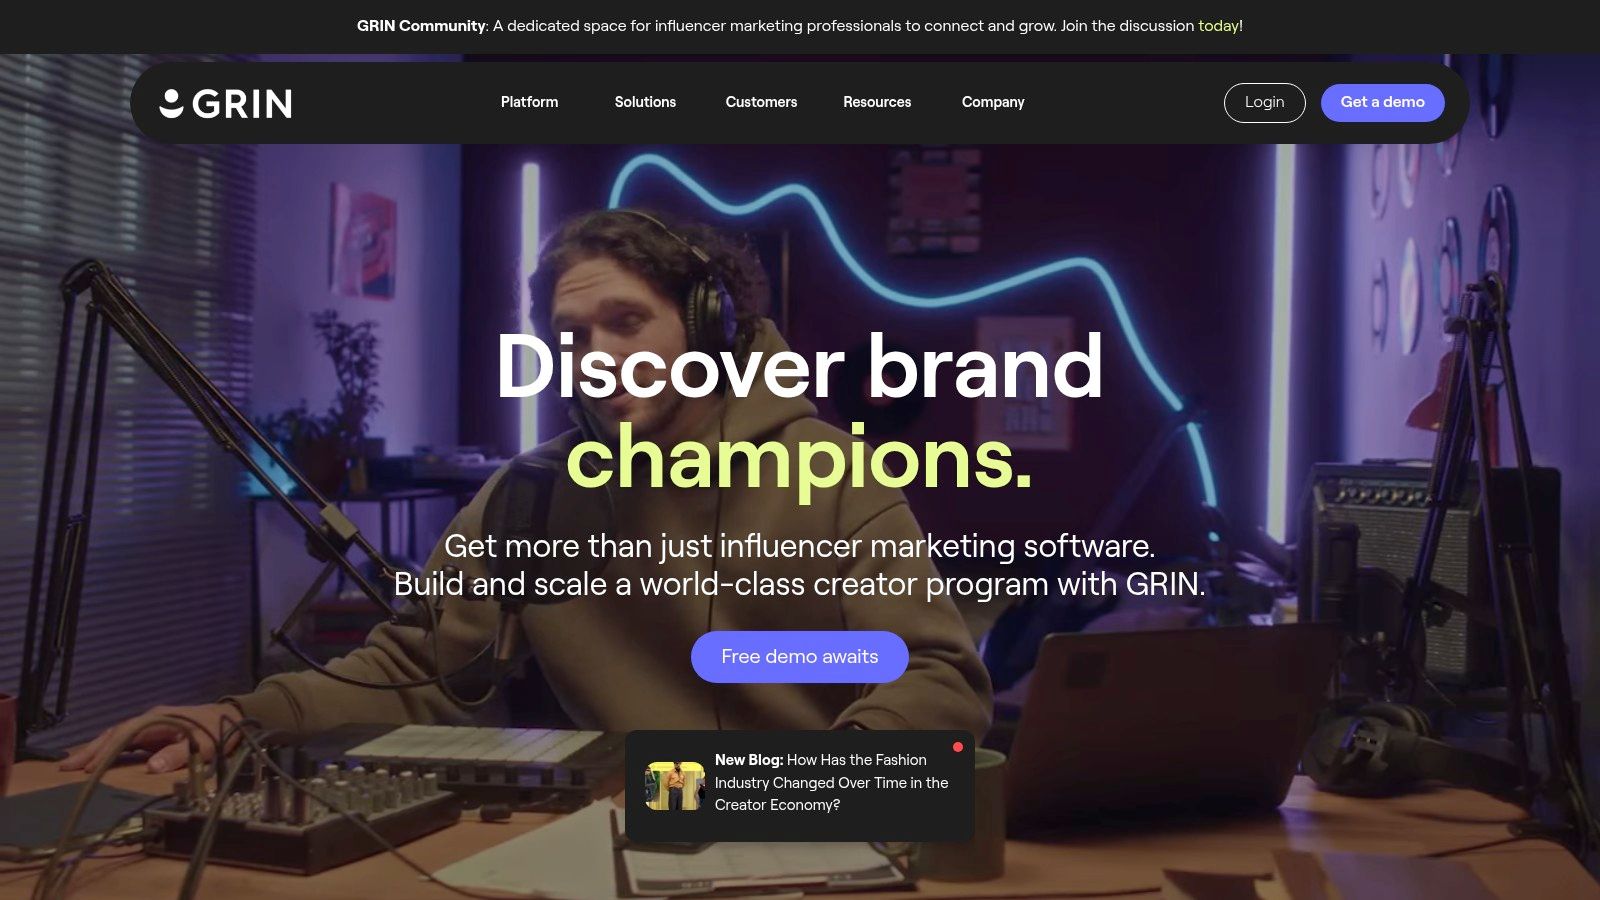
Task: Click the Get a demo button
Action: pos(1382,102)
